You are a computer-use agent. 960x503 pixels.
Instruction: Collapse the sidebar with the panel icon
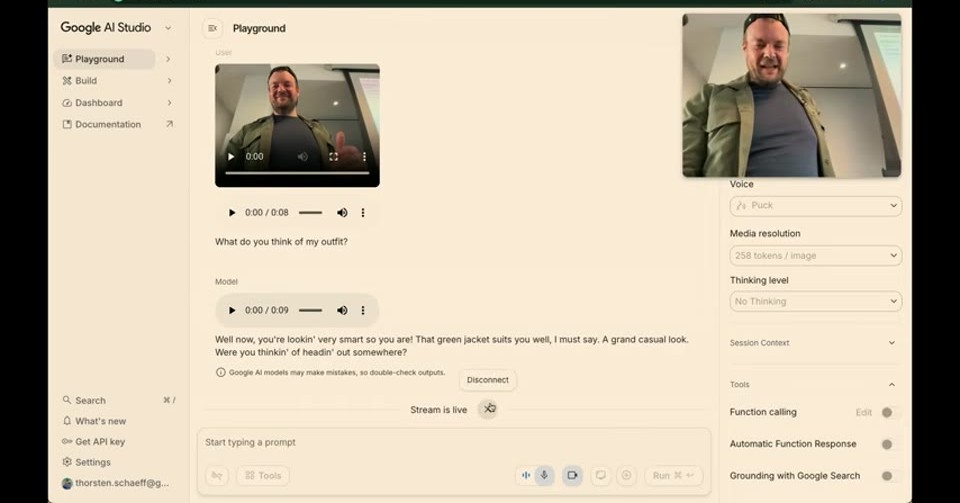click(x=212, y=28)
